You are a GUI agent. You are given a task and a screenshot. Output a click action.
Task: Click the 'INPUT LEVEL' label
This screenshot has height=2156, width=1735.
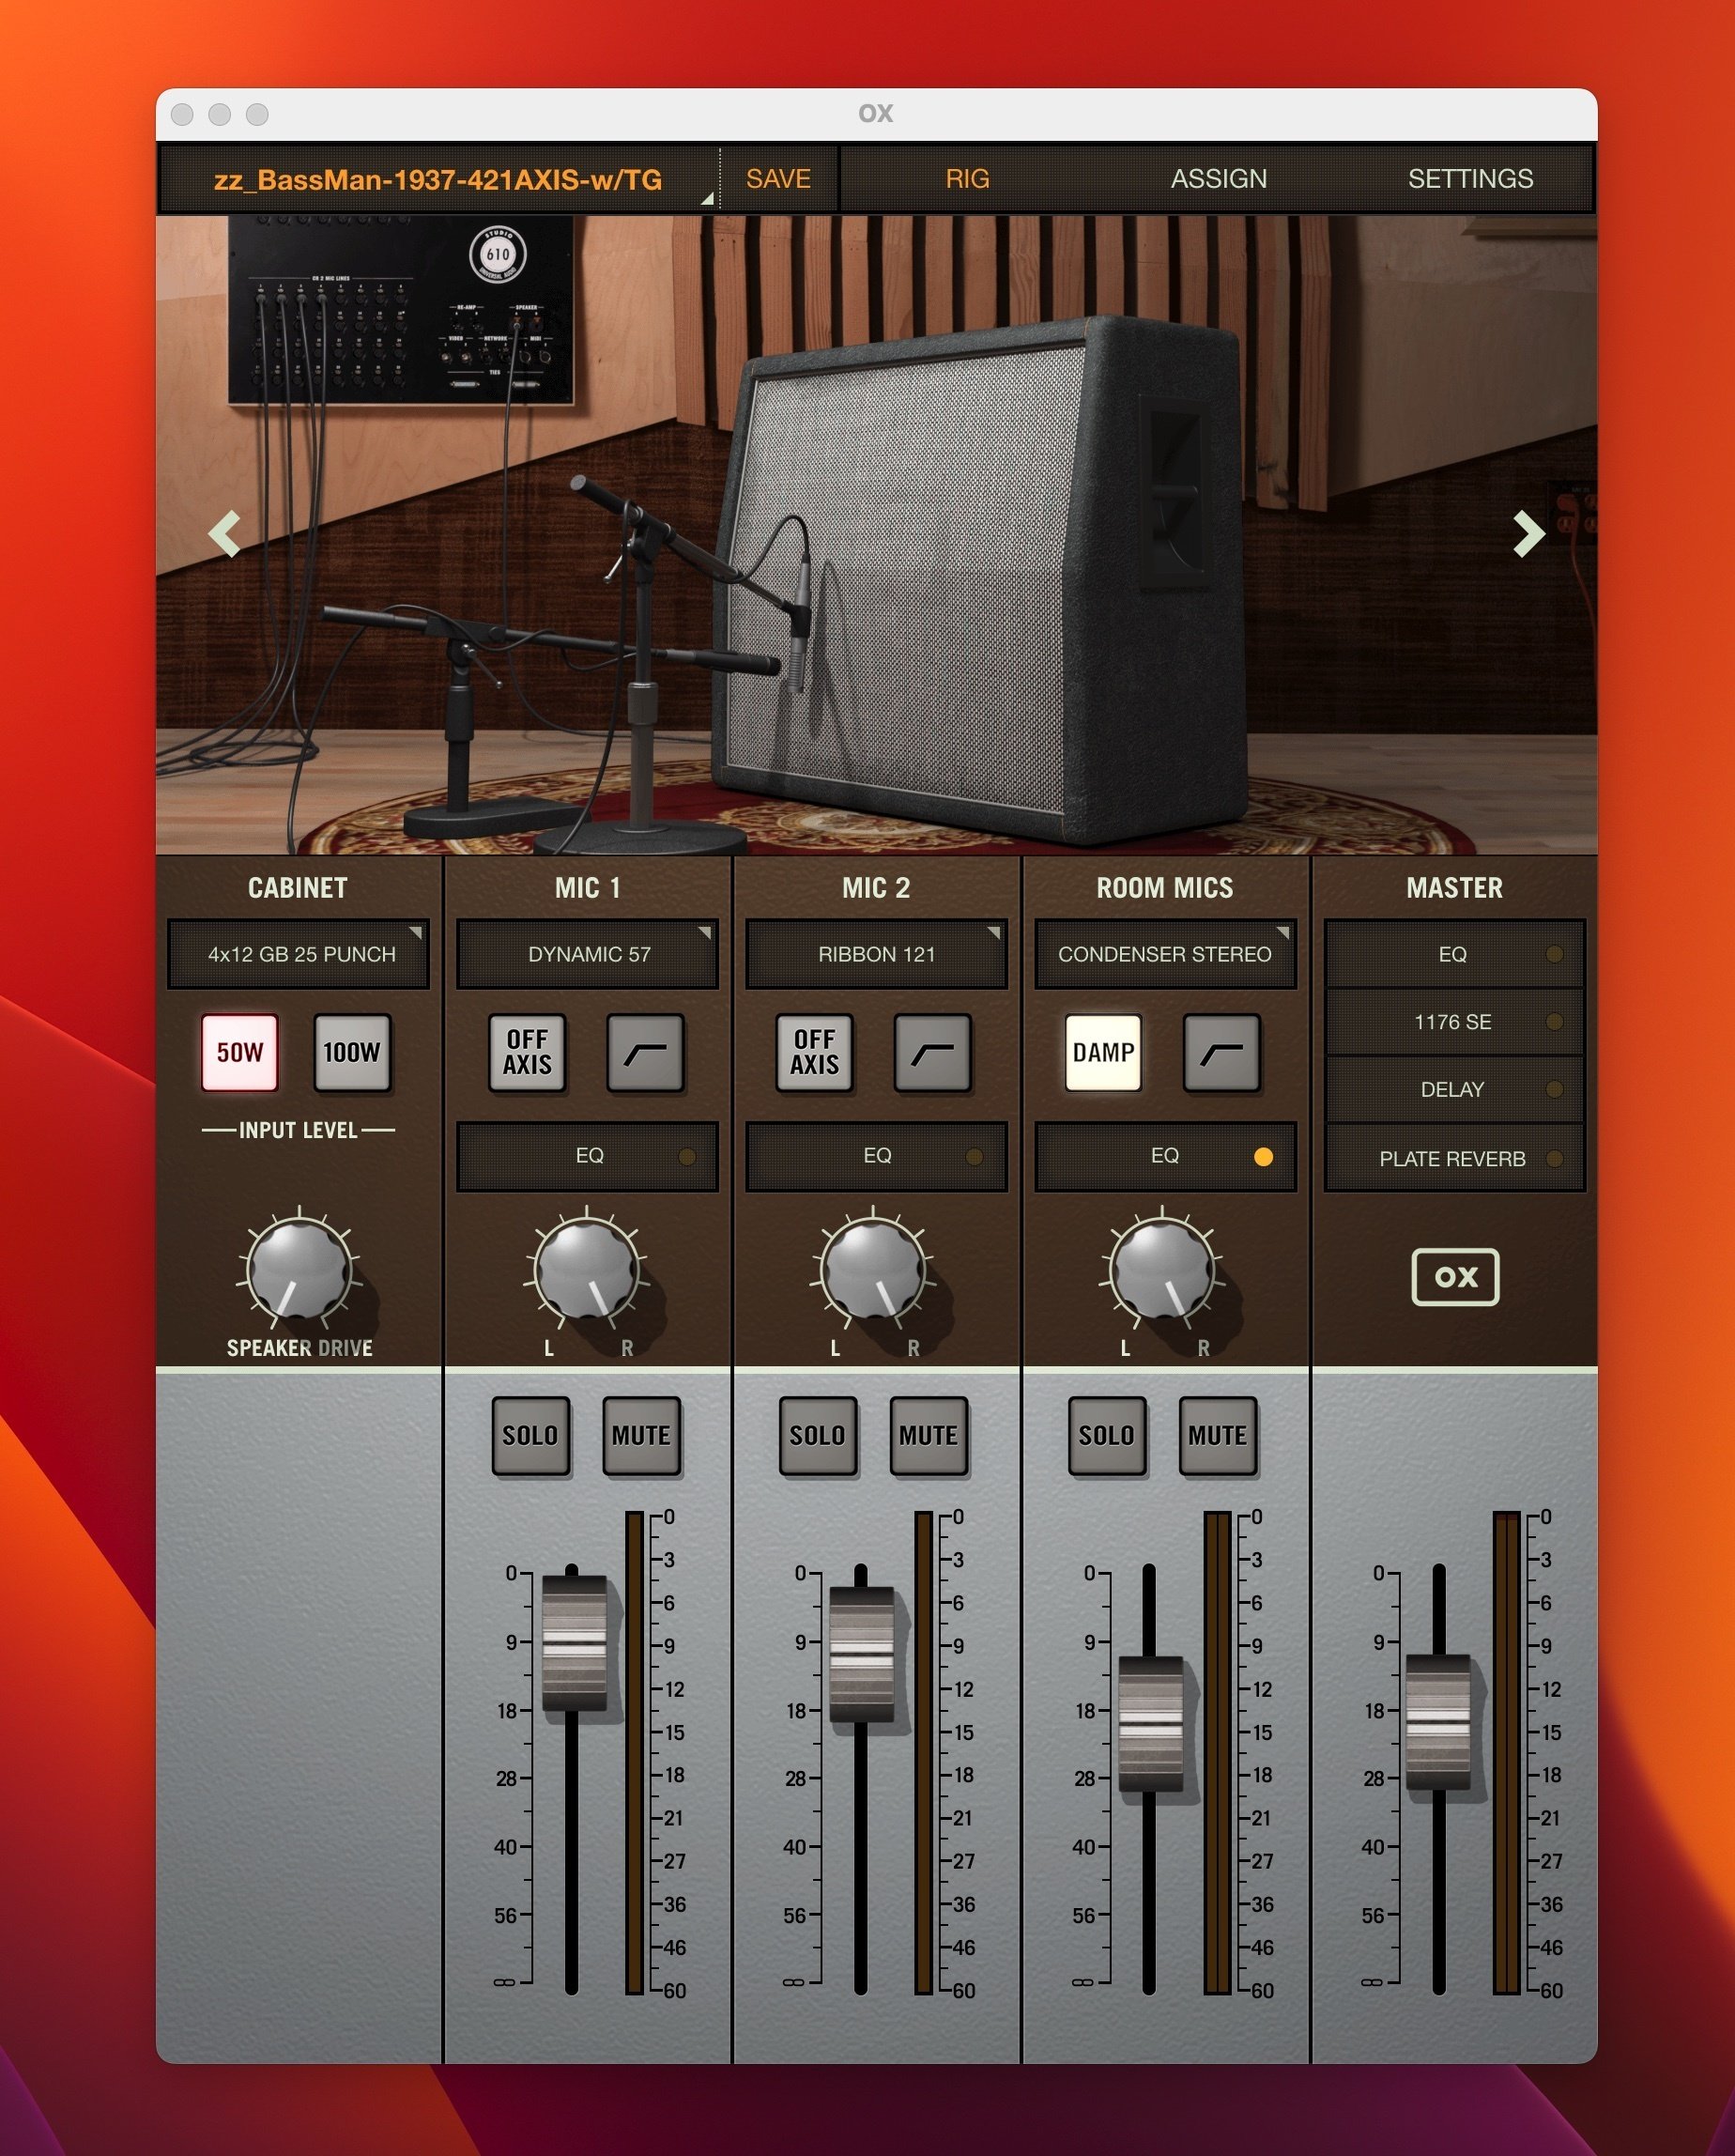(298, 1130)
